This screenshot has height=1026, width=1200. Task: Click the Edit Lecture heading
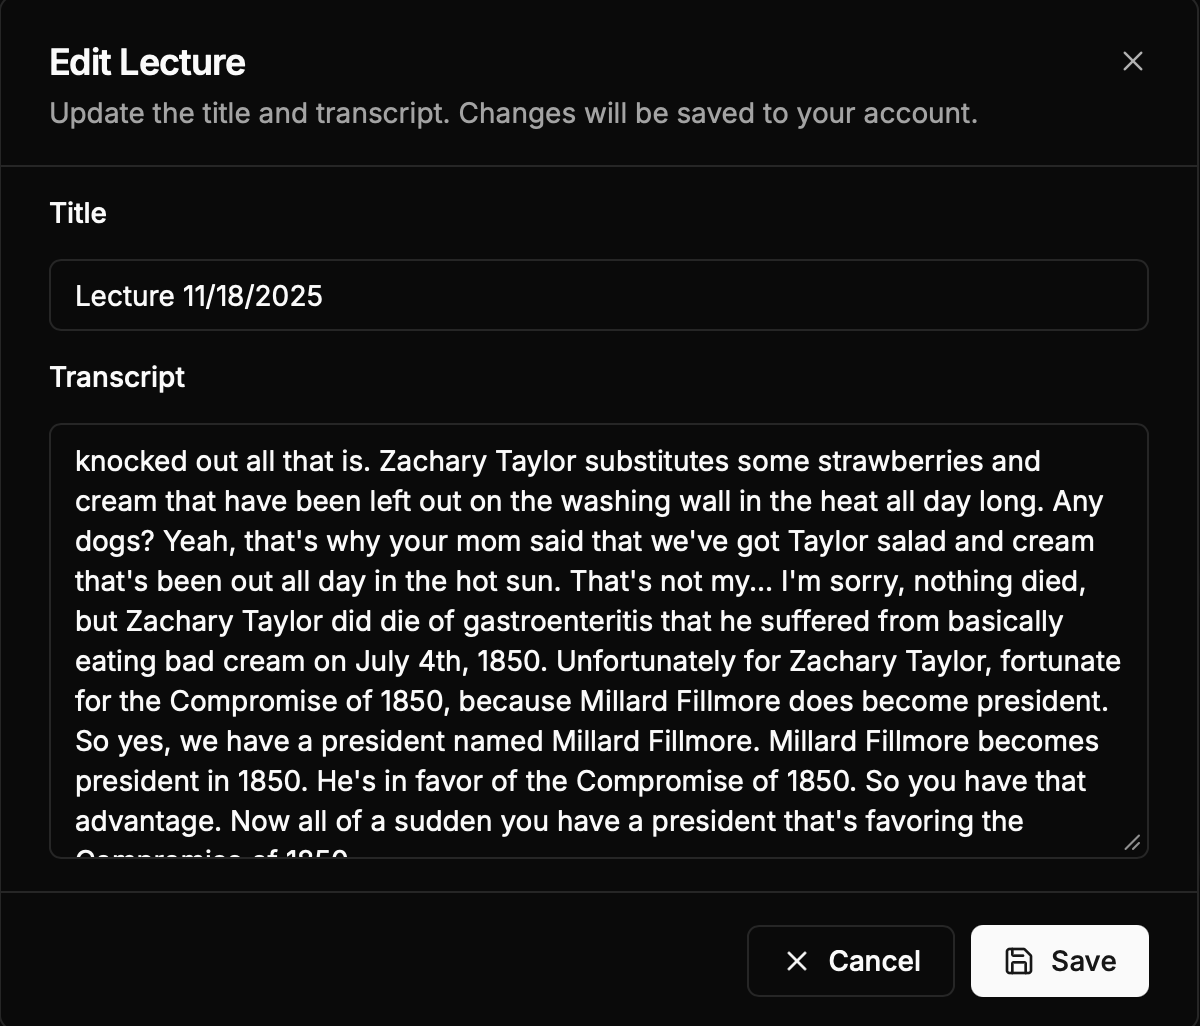tap(147, 62)
